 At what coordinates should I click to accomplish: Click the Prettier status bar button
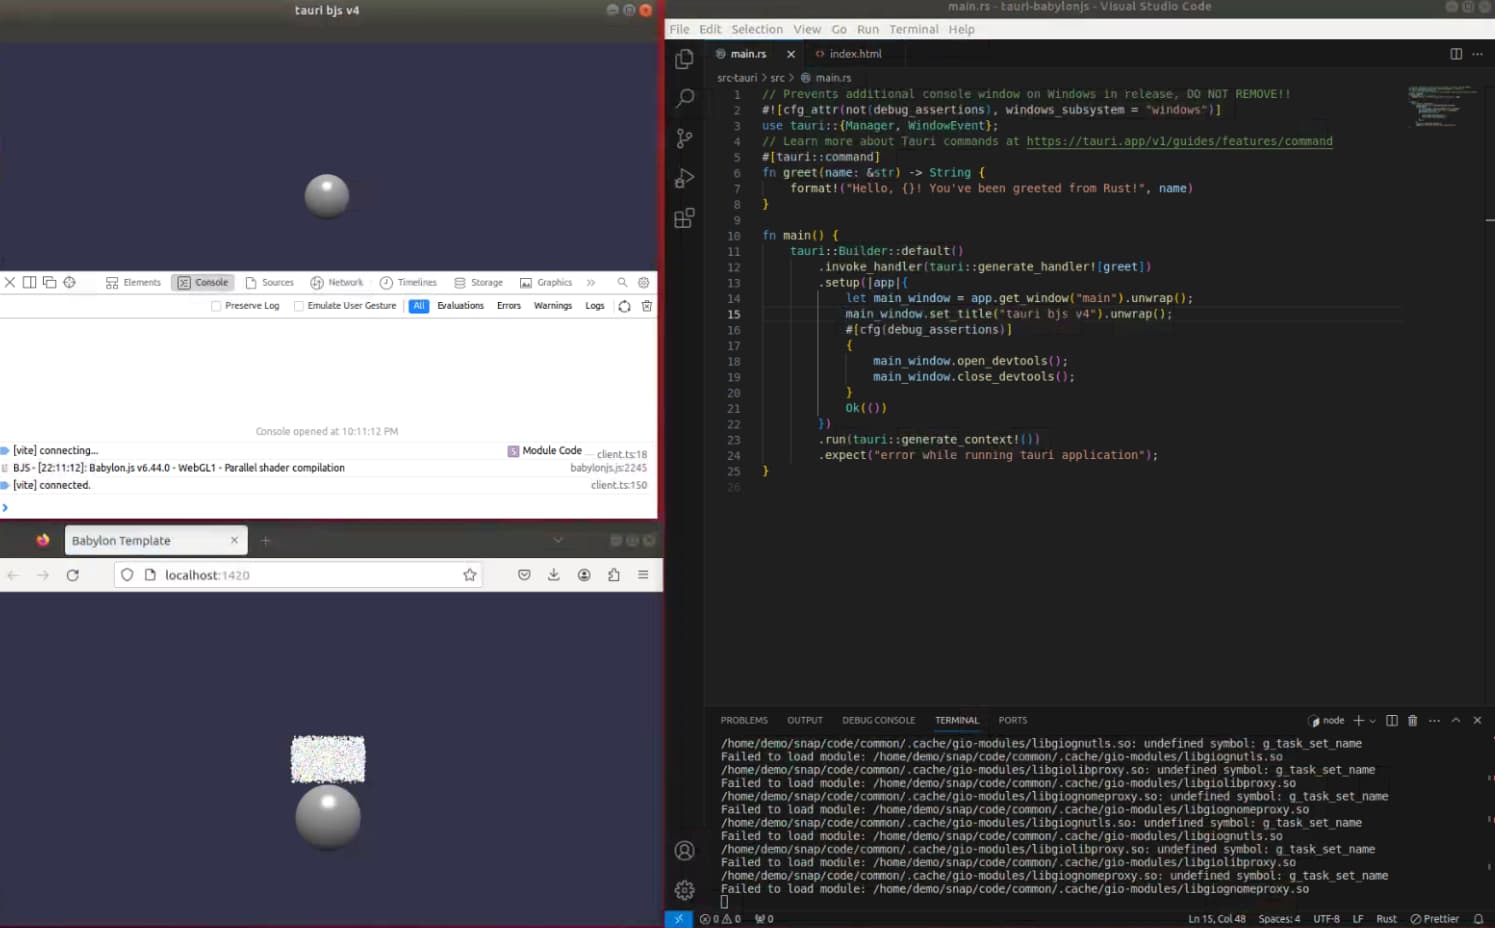tap(1434, 919)
